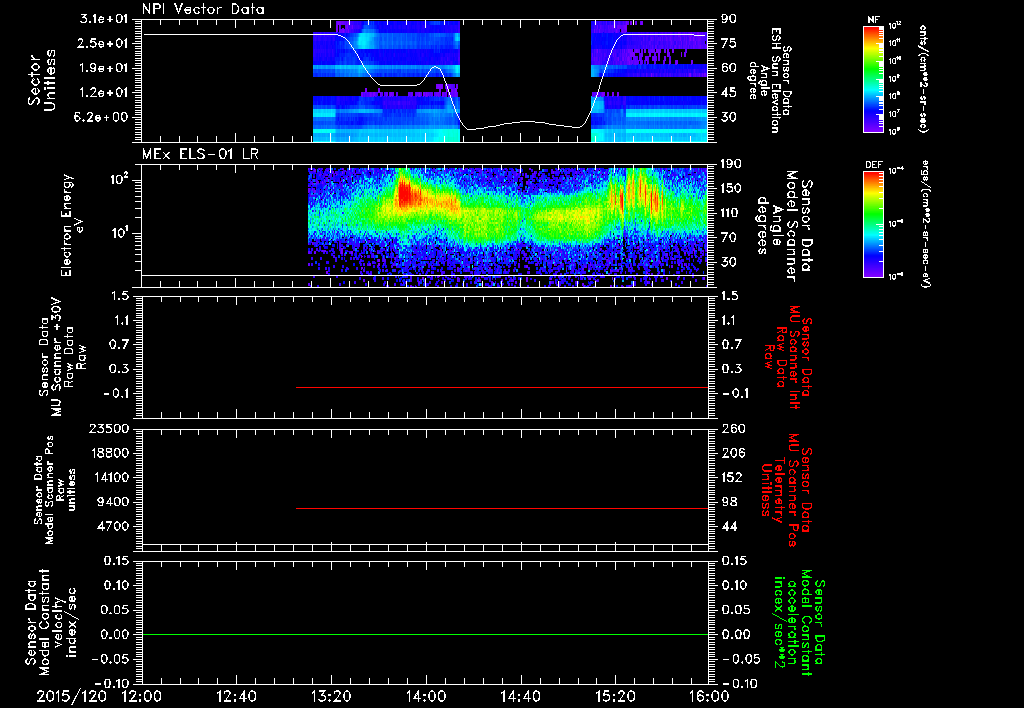Click the 'NF' label above the color bar
This screenshot has width=1024, height=708.
tap(874, 20)
